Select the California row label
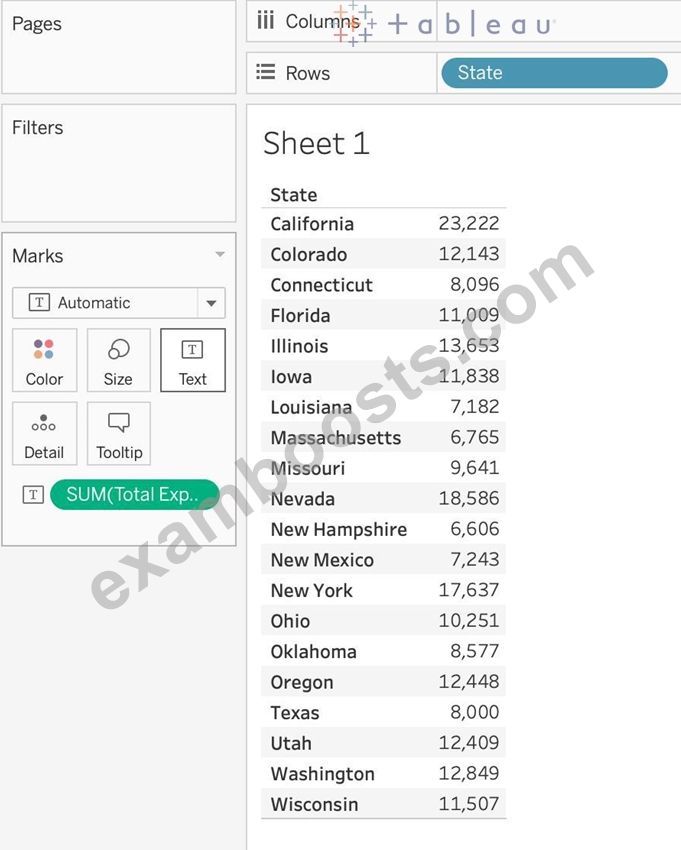Image resolution: width=681 pixels, height=850 pixels. (x=312, y=223)
